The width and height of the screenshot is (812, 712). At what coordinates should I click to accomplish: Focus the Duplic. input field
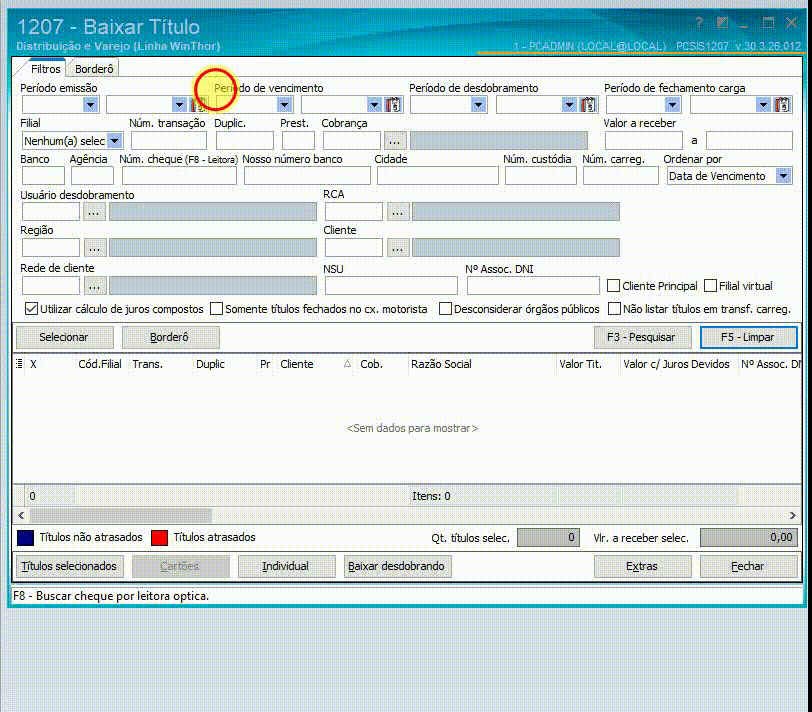point(244,141)
